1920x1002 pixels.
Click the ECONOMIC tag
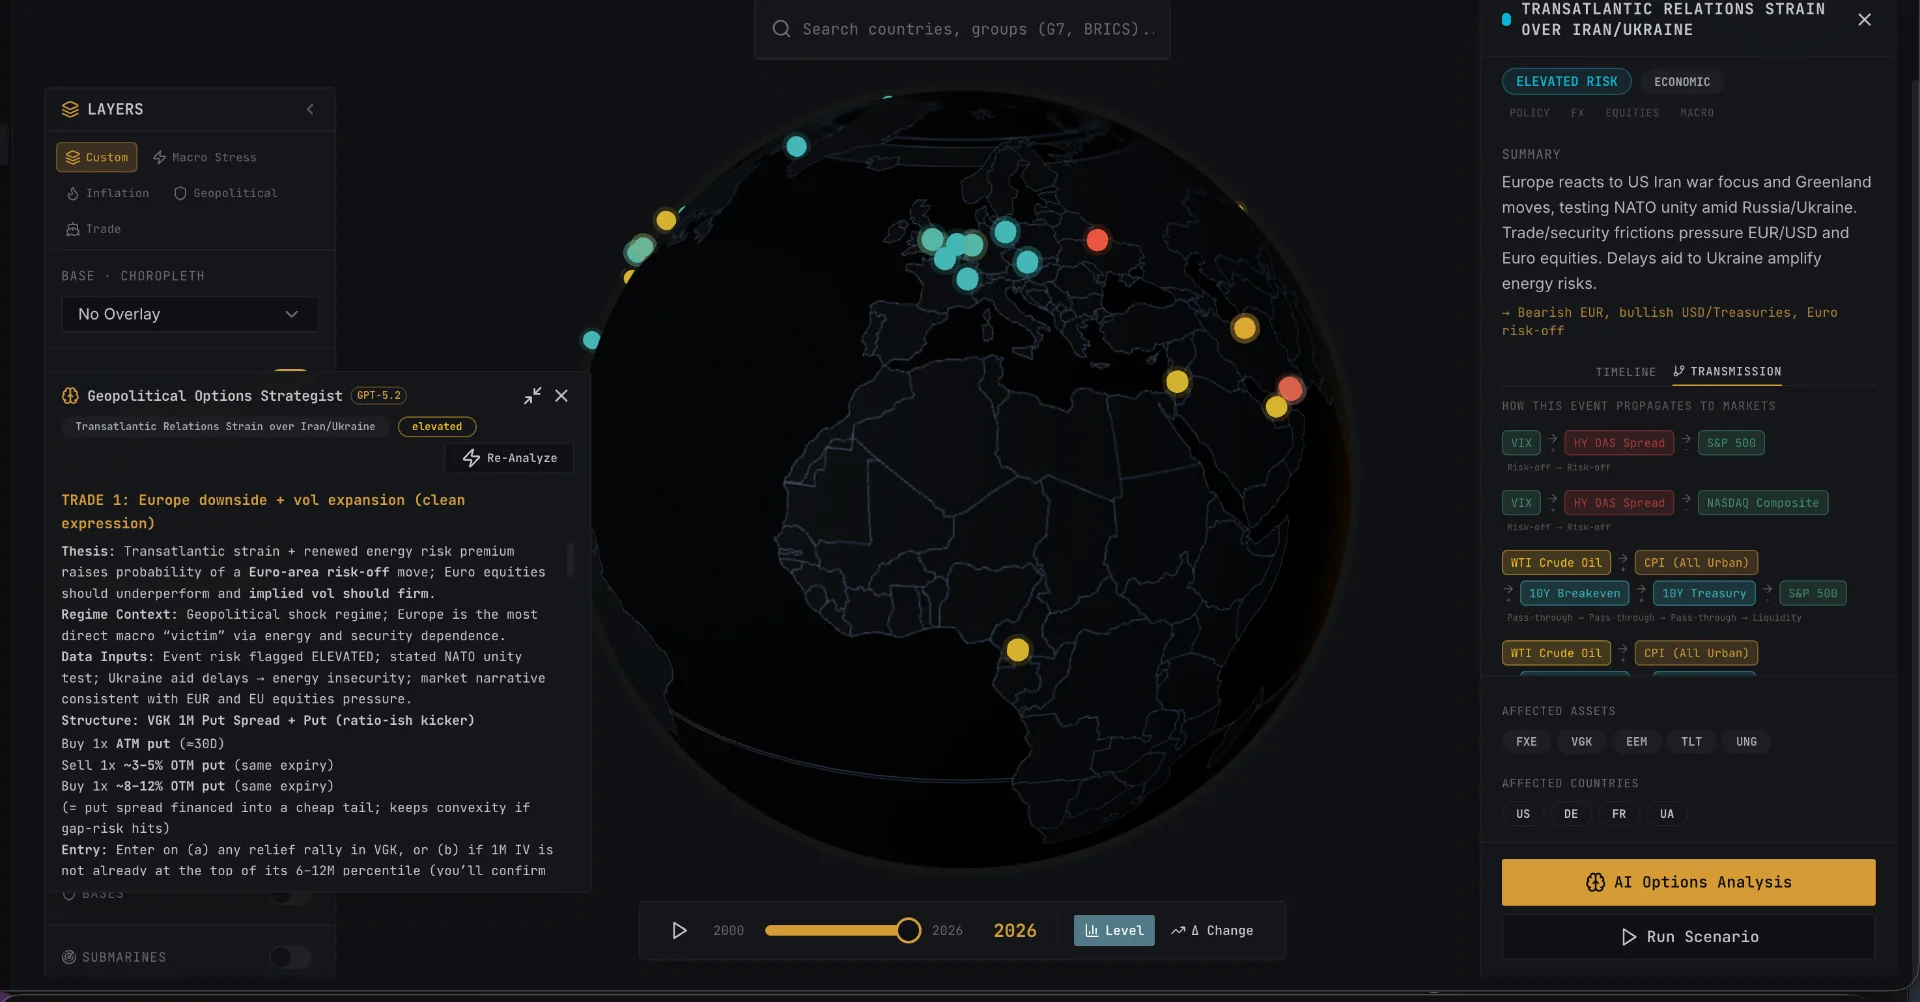(x=1682, y=82)
